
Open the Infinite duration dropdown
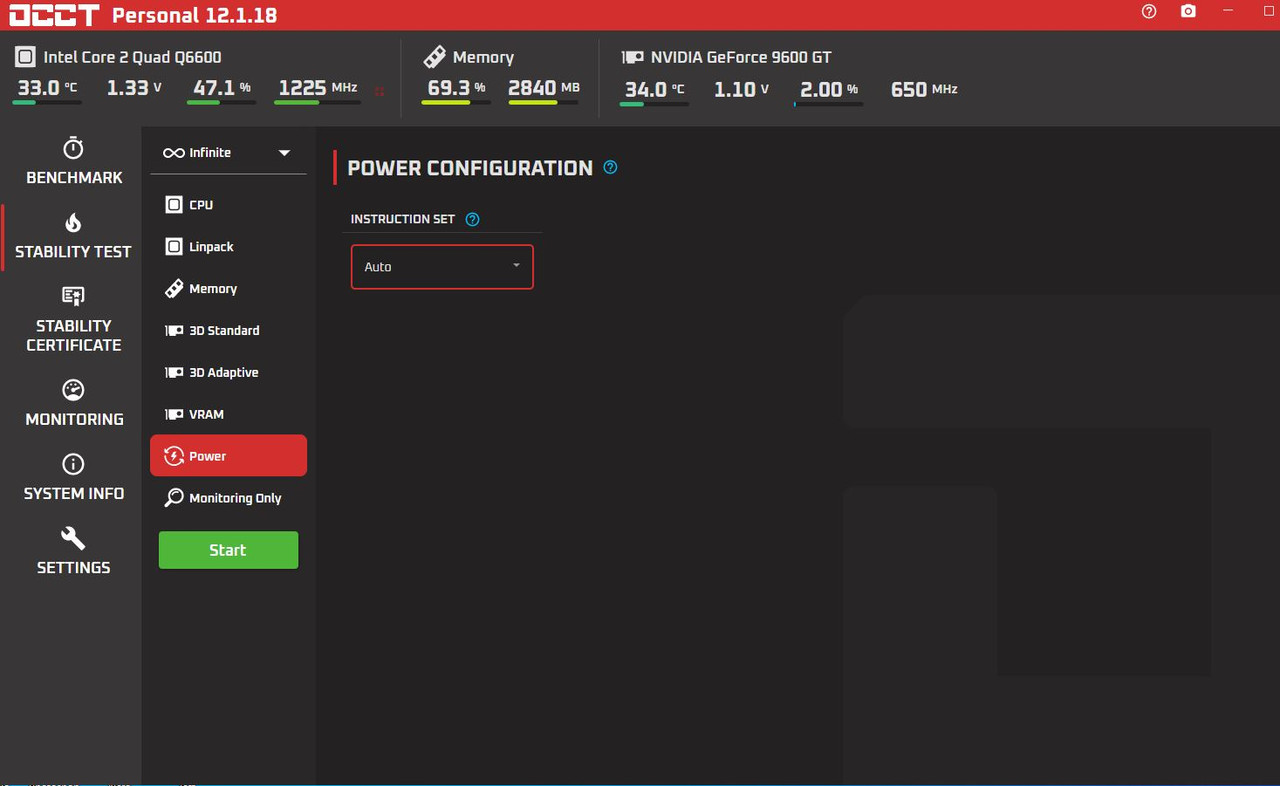tap(229, 153)
